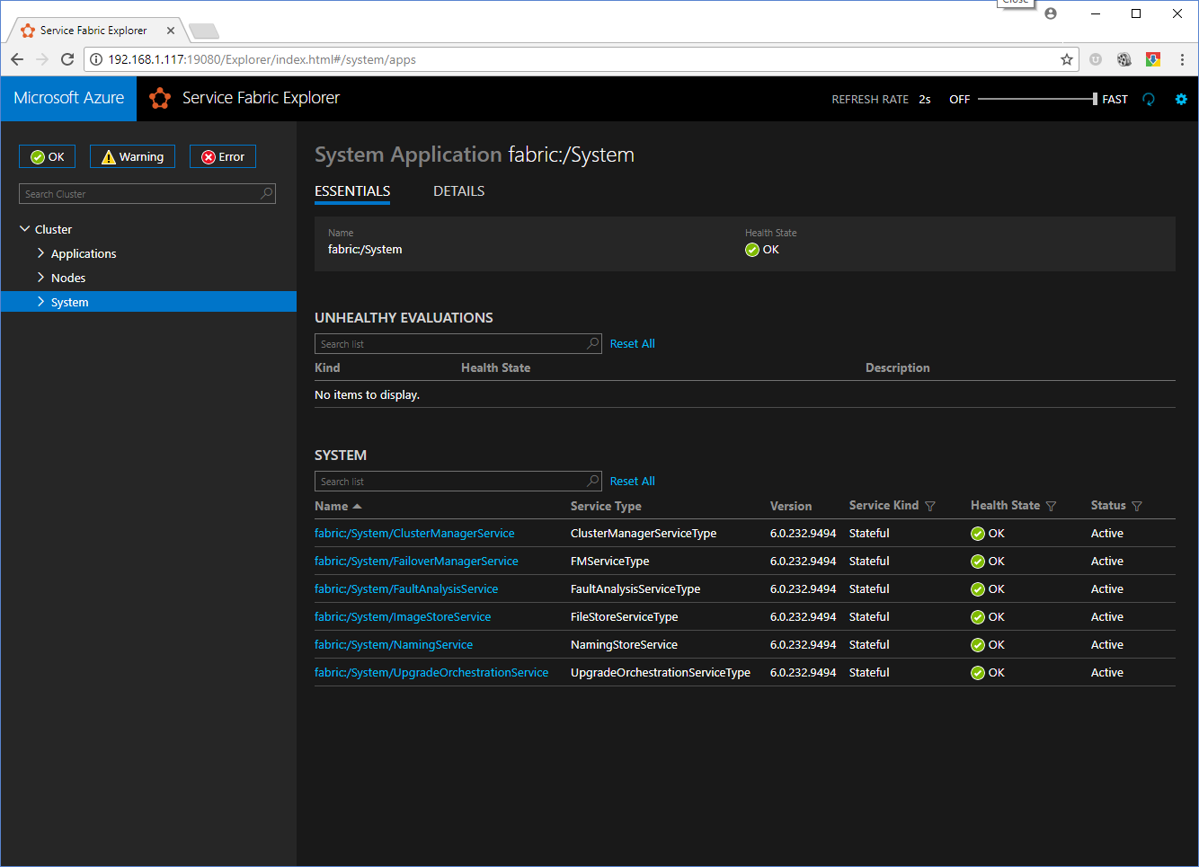Open fabric:/System/UpgradeOrchestrationService link
This screenshot has height=868, width=1199.
431,672
